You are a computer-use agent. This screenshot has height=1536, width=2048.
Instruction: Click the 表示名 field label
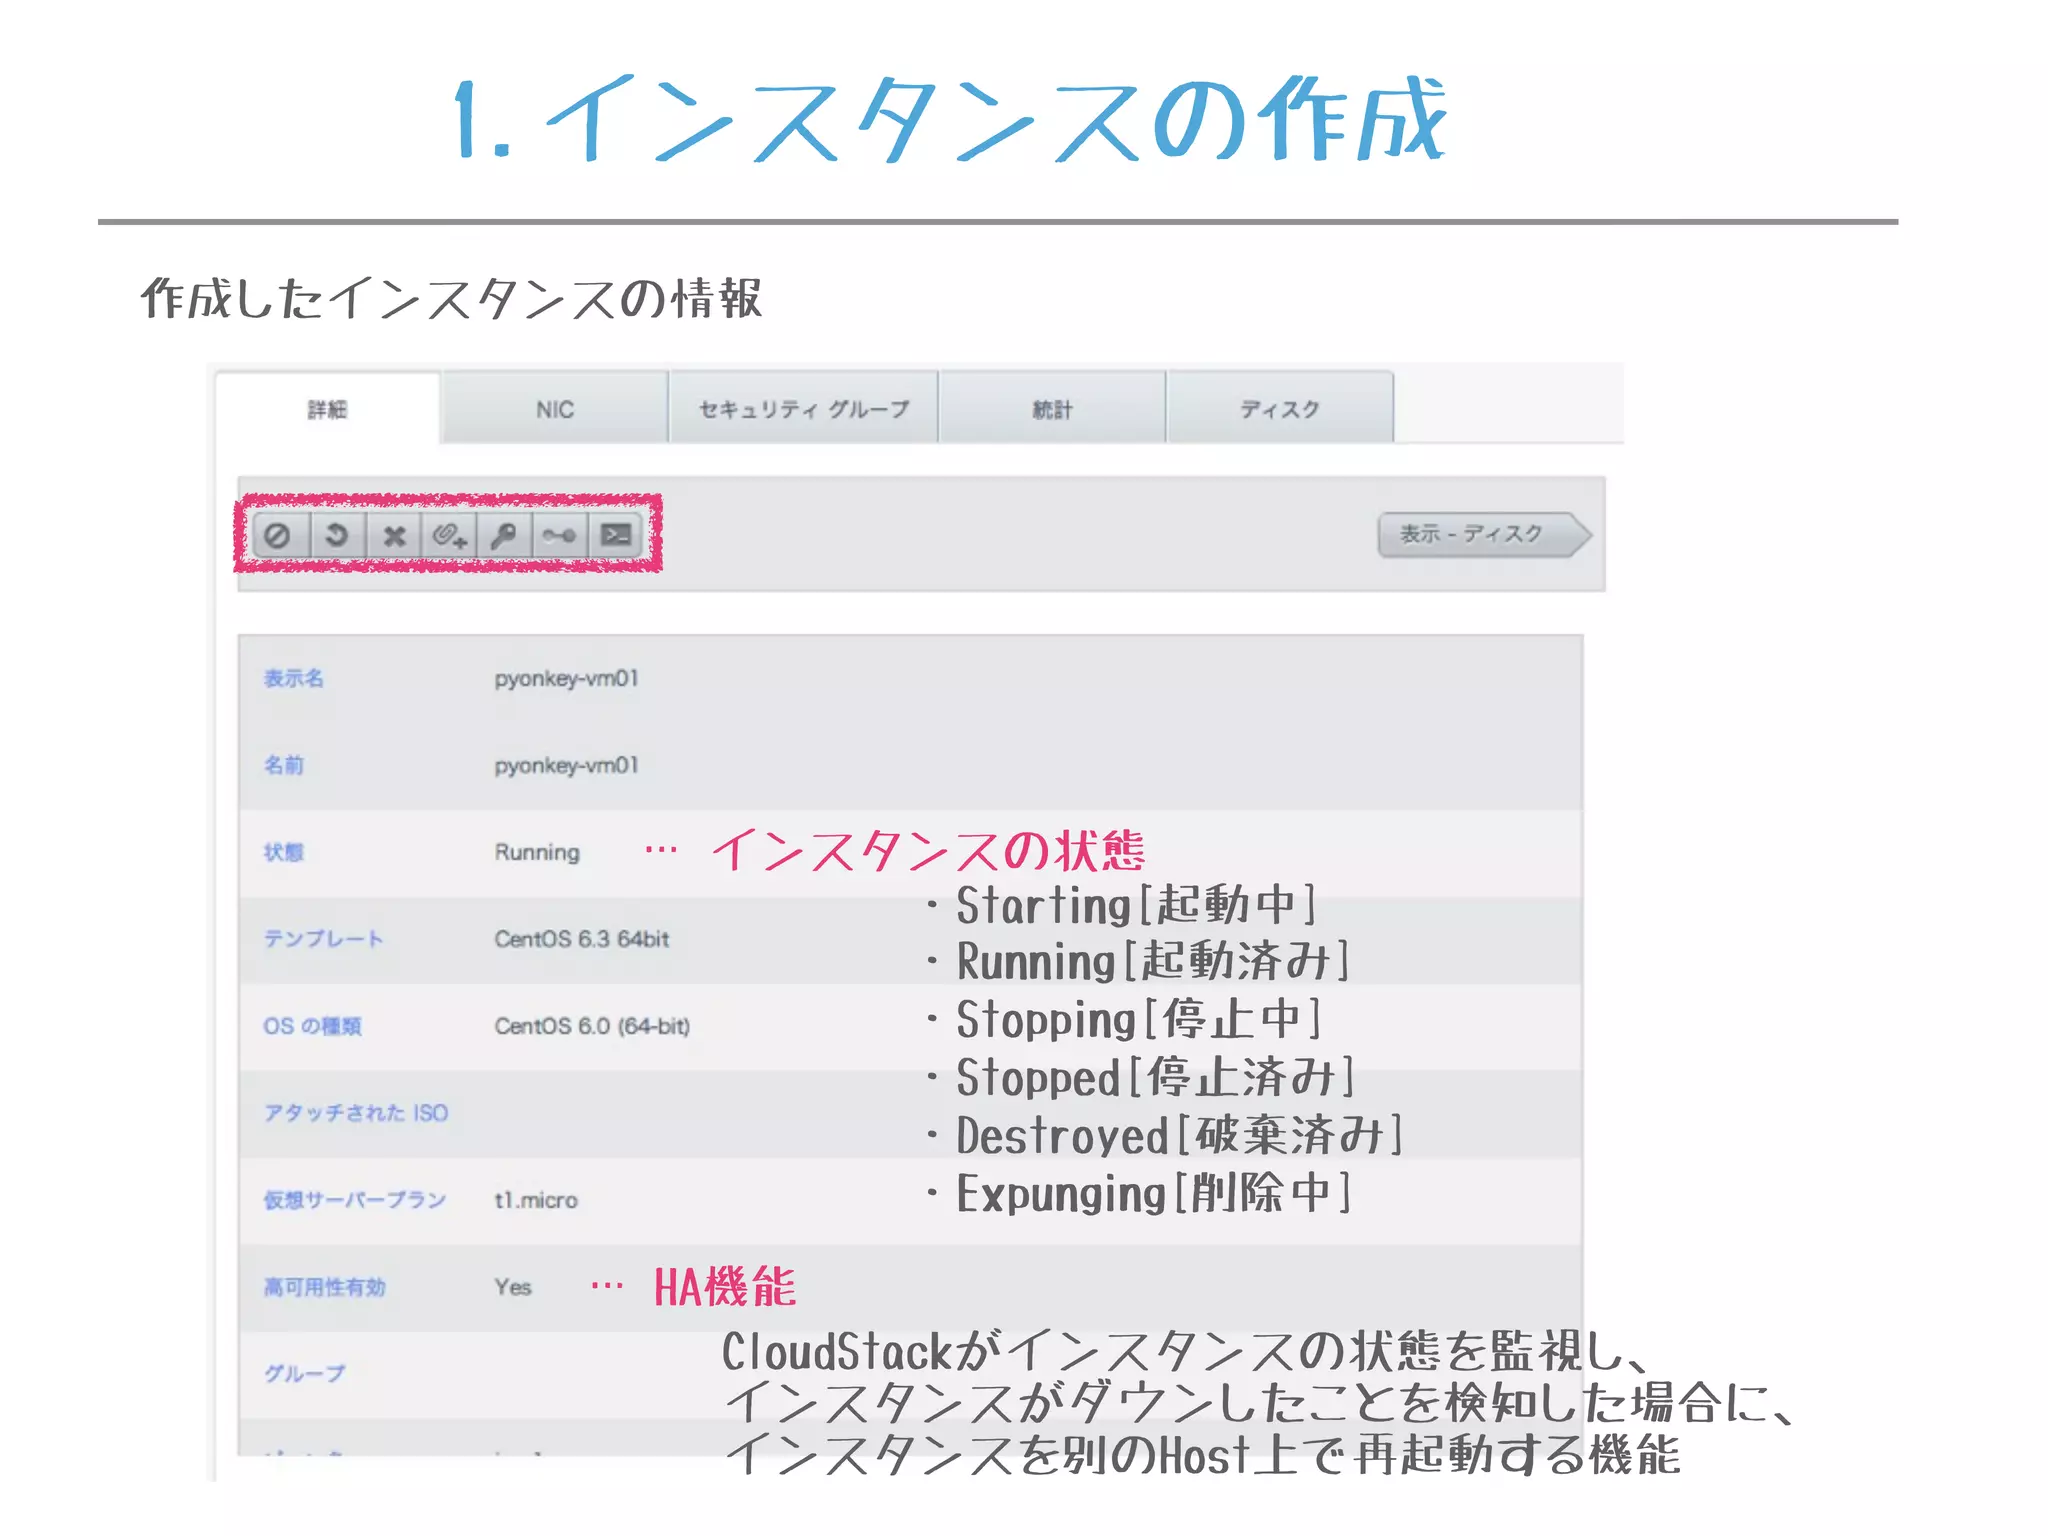coord(294,679)
